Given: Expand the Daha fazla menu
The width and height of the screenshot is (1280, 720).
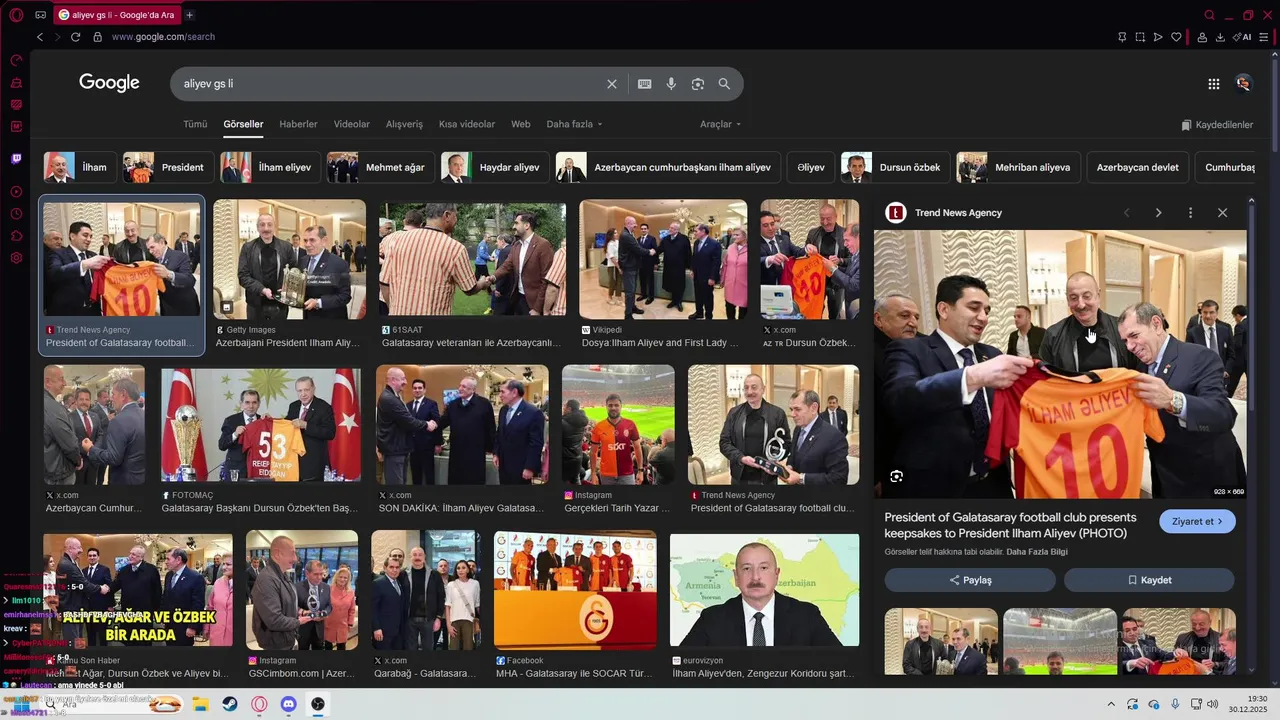Looking at the screenshot, I should coord(574,124).
